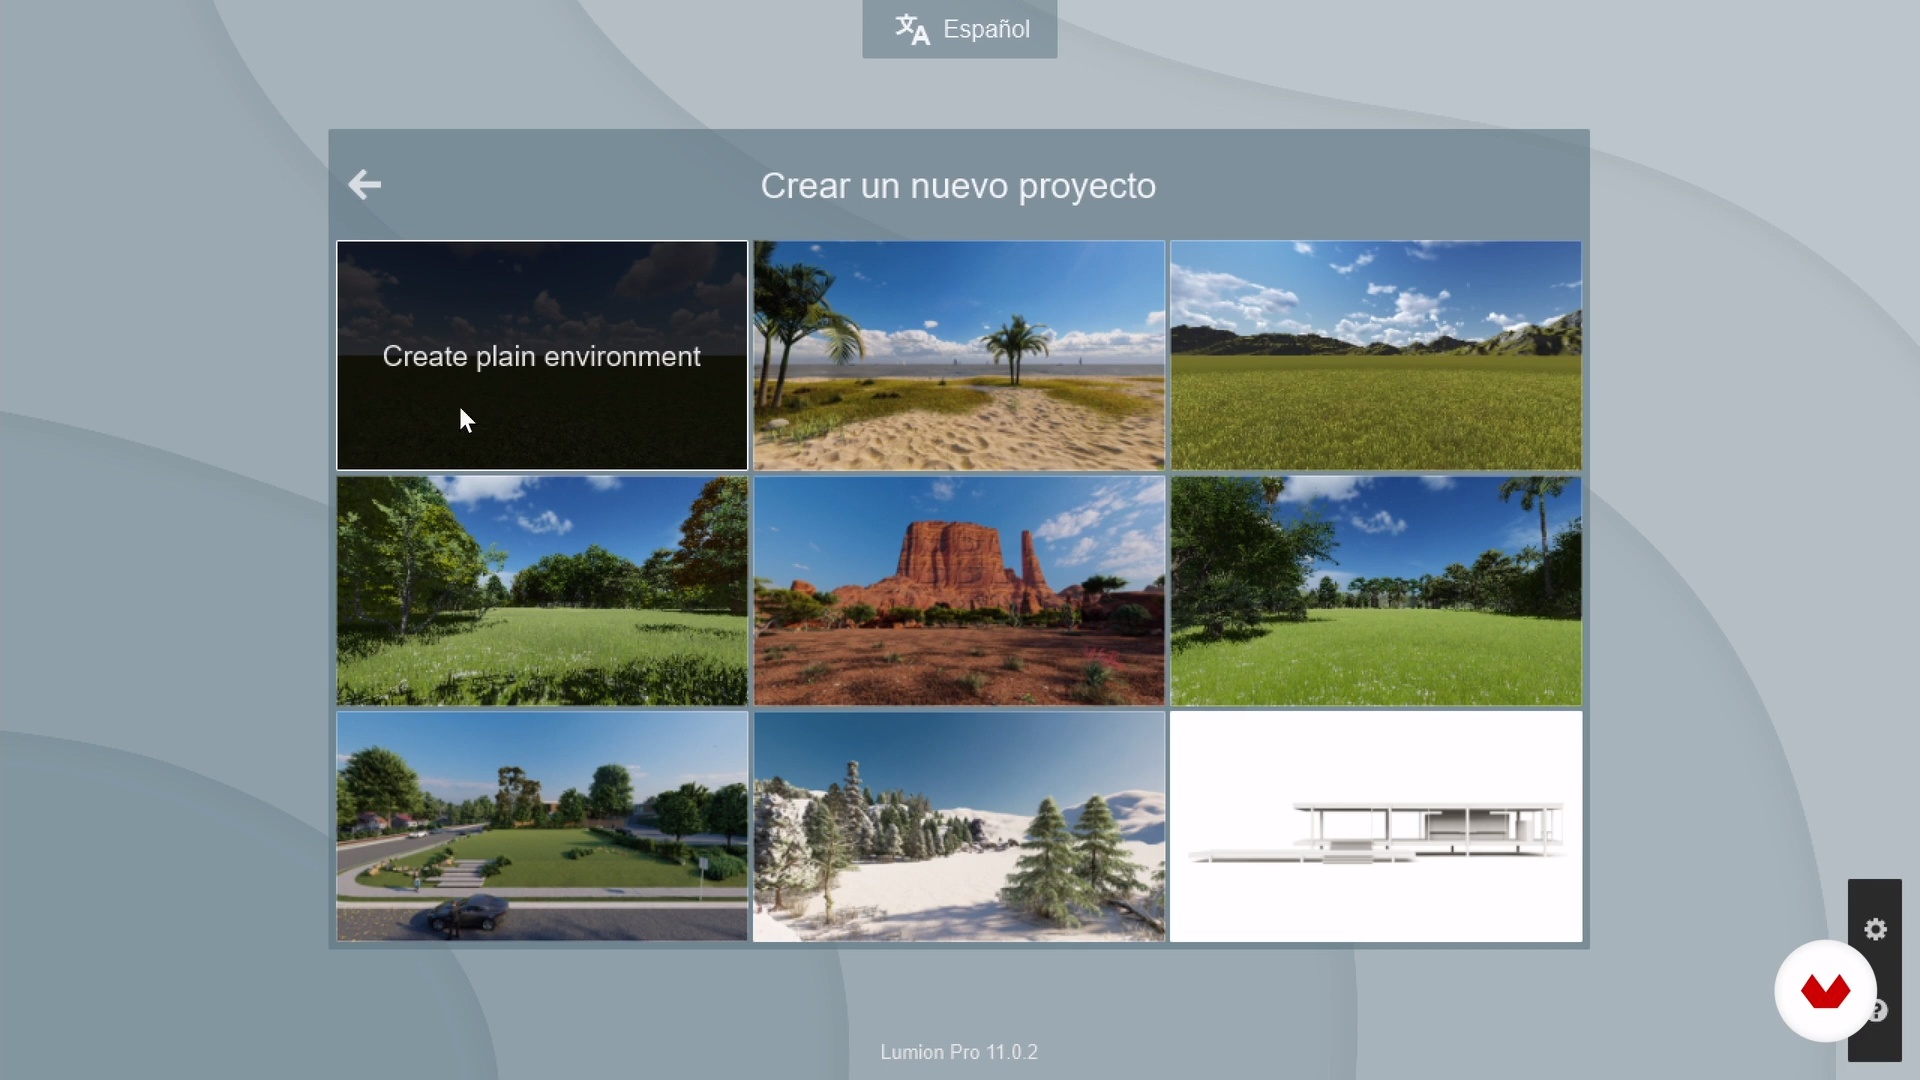Choose the red rock desert template
Screen dimensions: 1920x1080
click(x=959, y=591)
